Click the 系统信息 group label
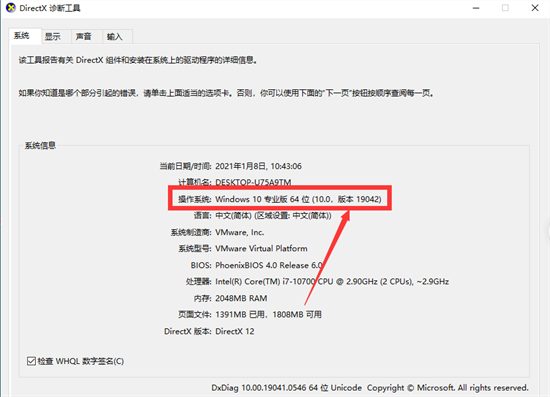Screen dimensions: 550x397 (40, 146)
